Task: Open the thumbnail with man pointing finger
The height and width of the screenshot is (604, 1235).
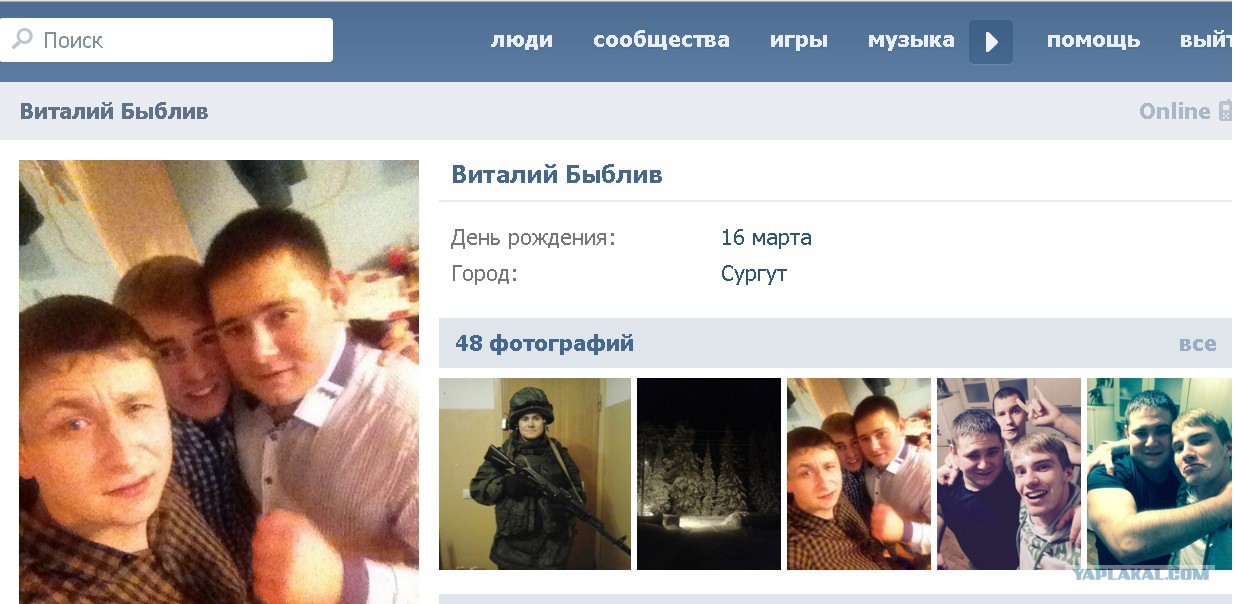Action: point(1009,474)
